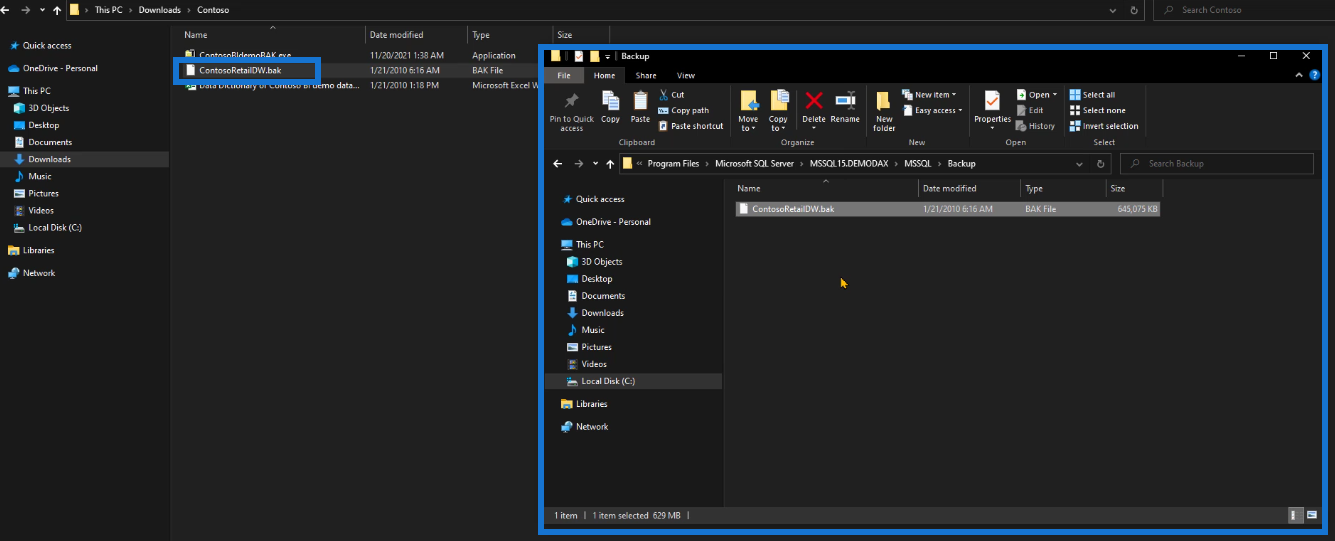
Task: Click Program Files in the breadcrumb path
Action: [x=673, y=164]
